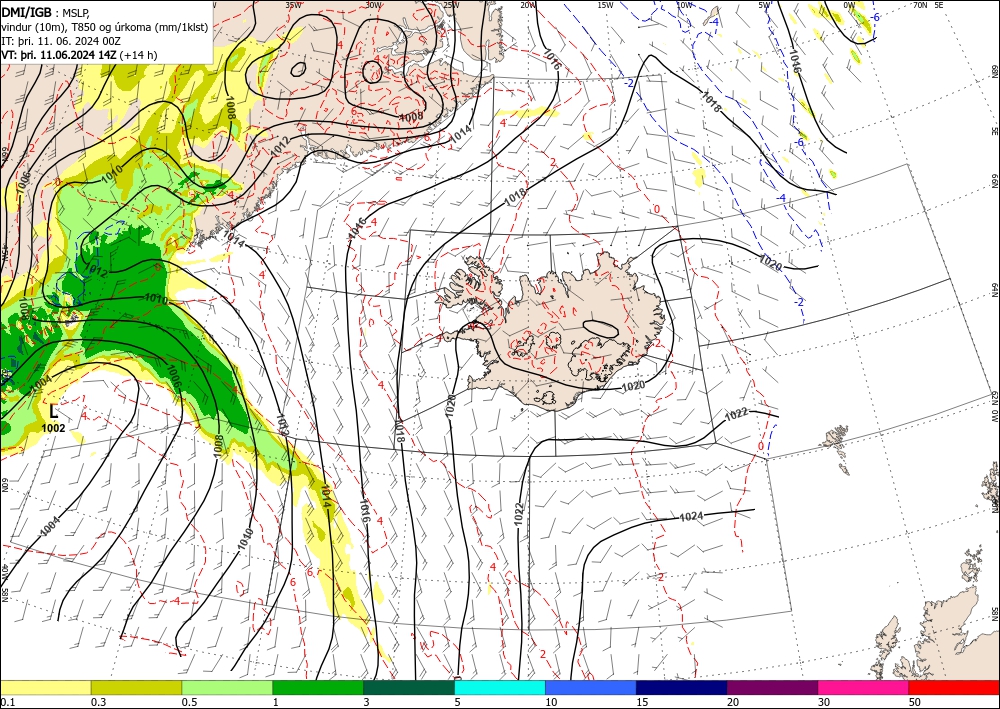Click the olive 0.3–0.5 legend swatch
The width and height of the screenshot is (1000, 709).
(x=136, y=687)
